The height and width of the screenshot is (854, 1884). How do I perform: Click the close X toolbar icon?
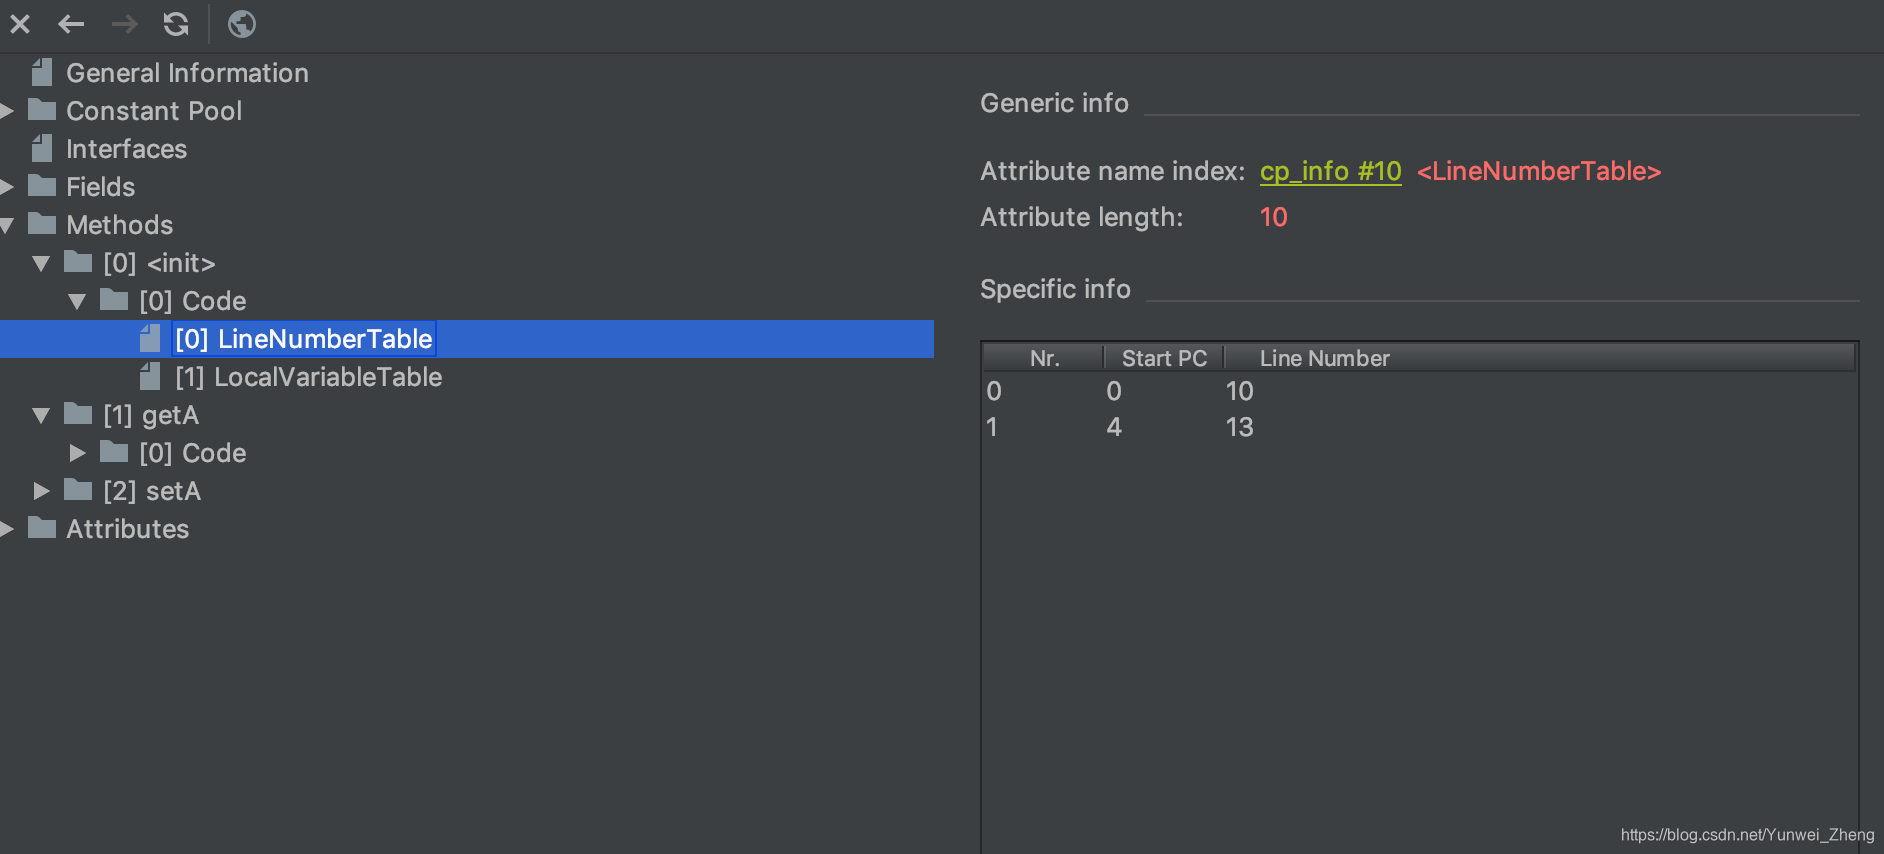(20, 23)
